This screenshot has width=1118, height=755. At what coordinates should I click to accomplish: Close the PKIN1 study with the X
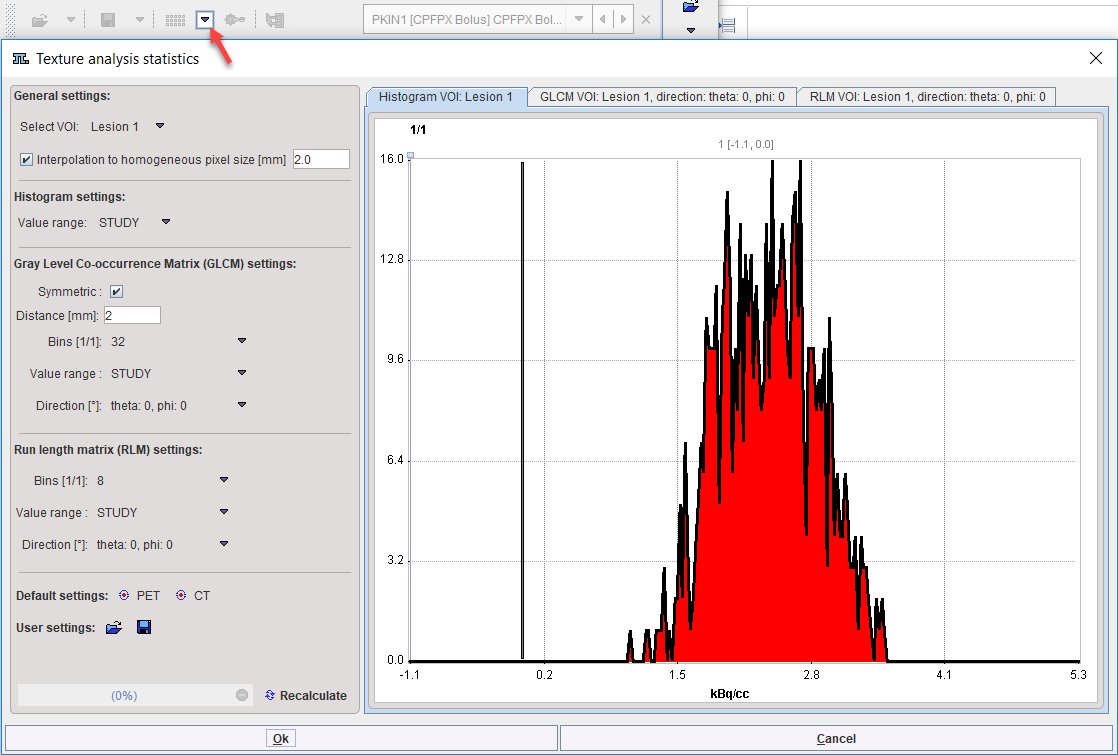[x=646, y=20]
